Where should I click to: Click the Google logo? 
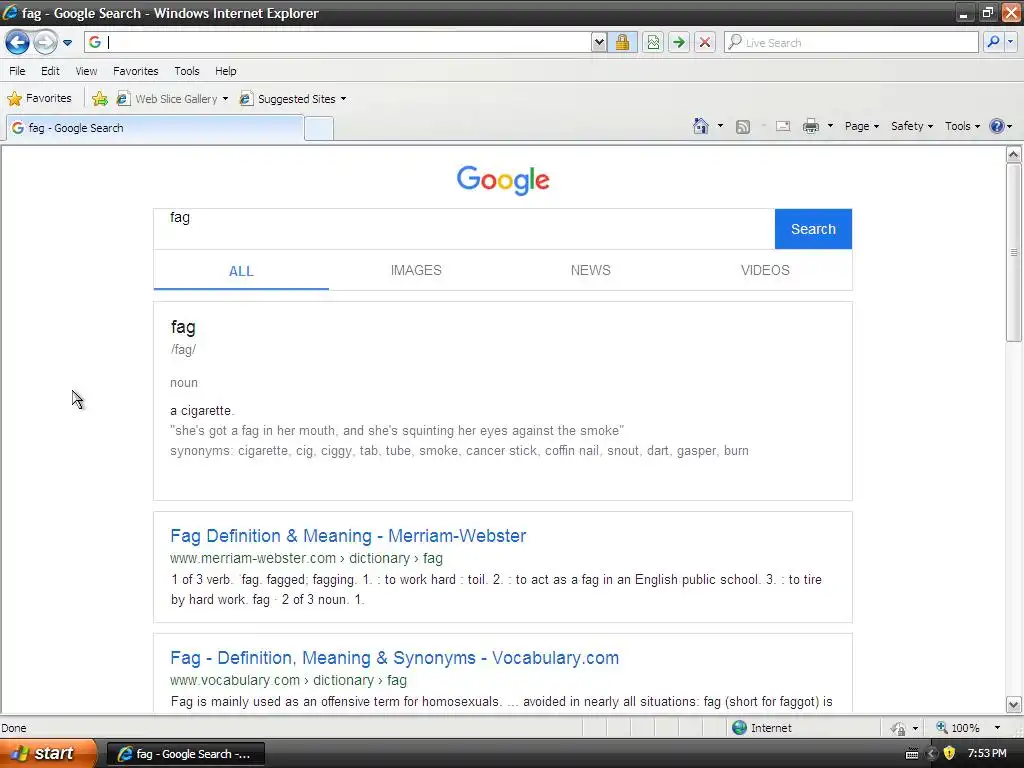point(503,180)
